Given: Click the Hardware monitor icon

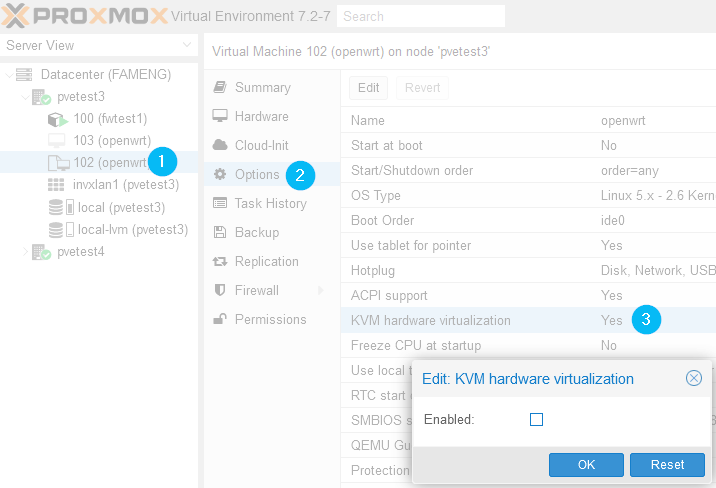Looking at the screenshot, I should [220, 116].
